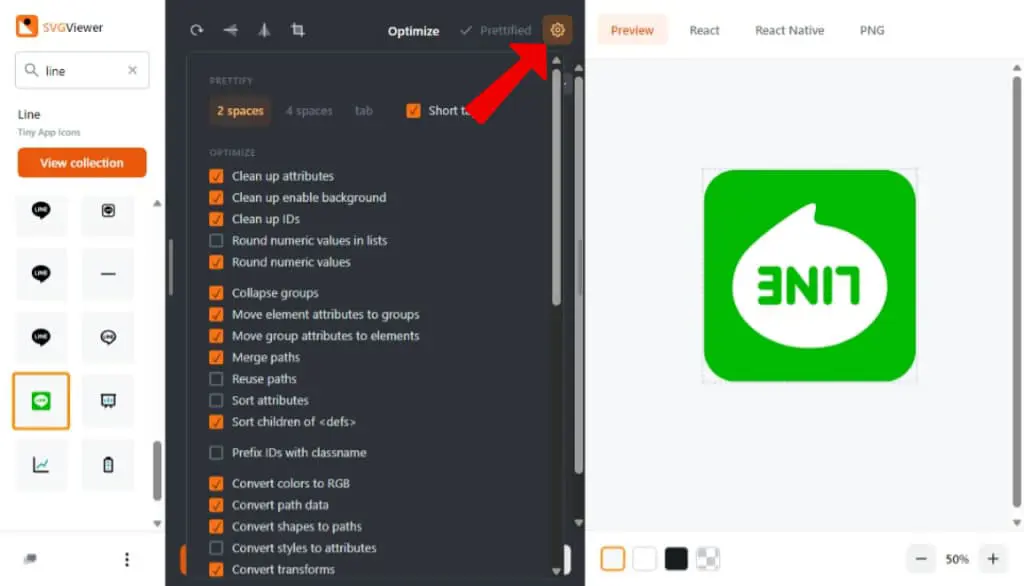Open the PNG tab
The height and width of the screenshot is (586, 1024).
[x=872, y=30]
